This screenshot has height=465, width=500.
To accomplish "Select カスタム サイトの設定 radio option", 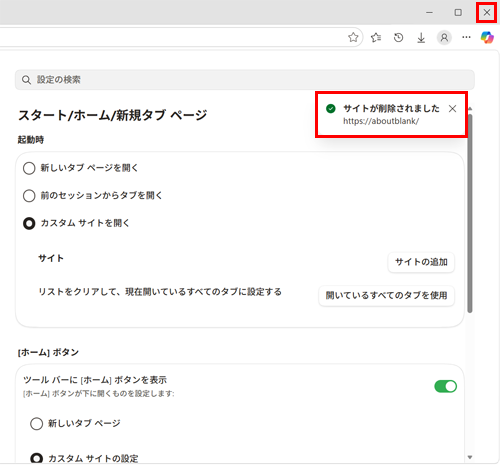I will tap(36, 458).
